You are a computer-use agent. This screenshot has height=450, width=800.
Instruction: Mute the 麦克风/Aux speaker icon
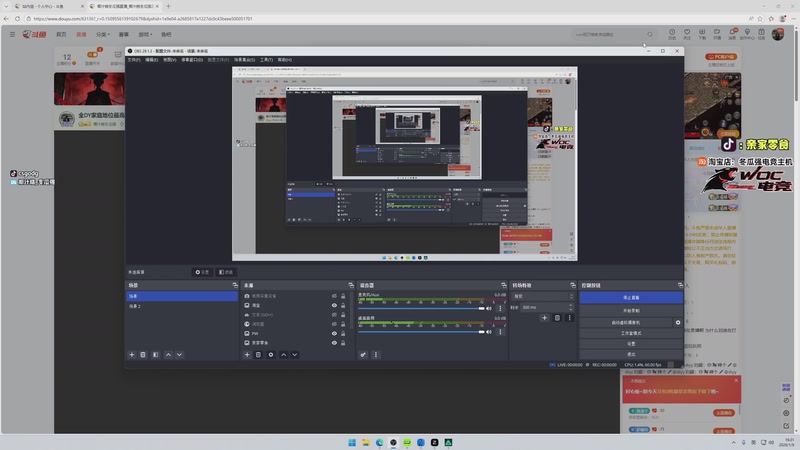tap(489, 308)
